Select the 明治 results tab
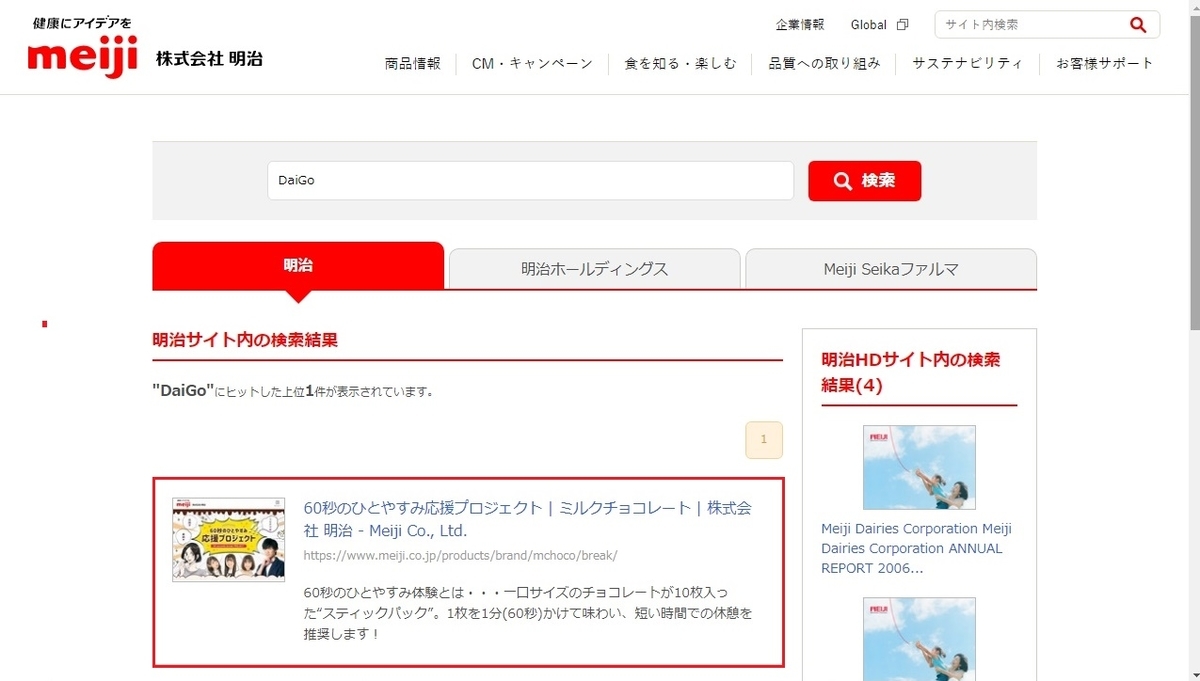 (x=298, y=266)
